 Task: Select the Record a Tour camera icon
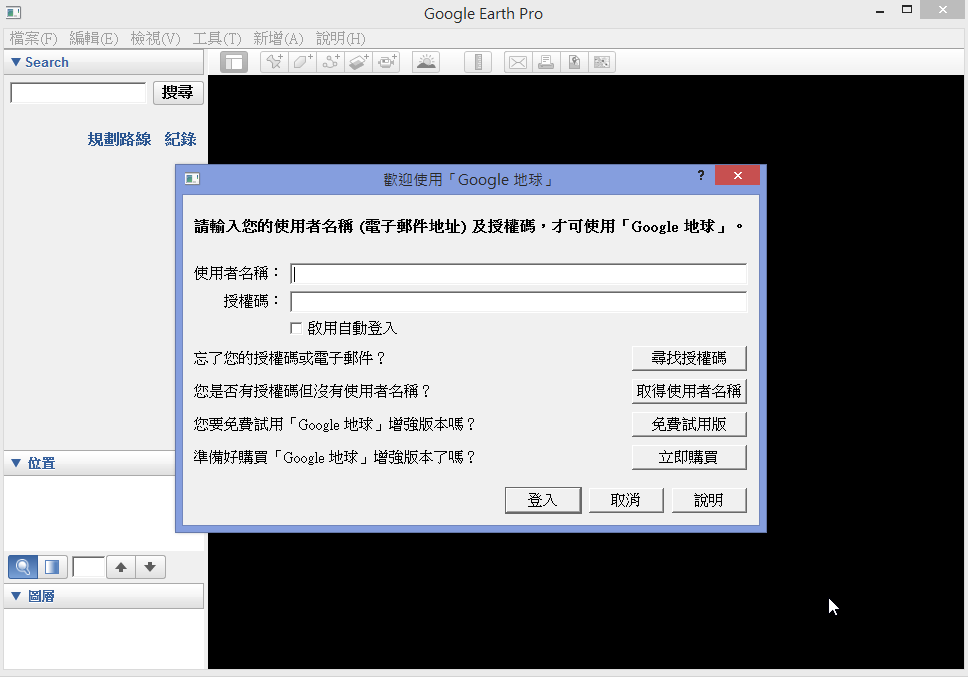tap(387, 62)
